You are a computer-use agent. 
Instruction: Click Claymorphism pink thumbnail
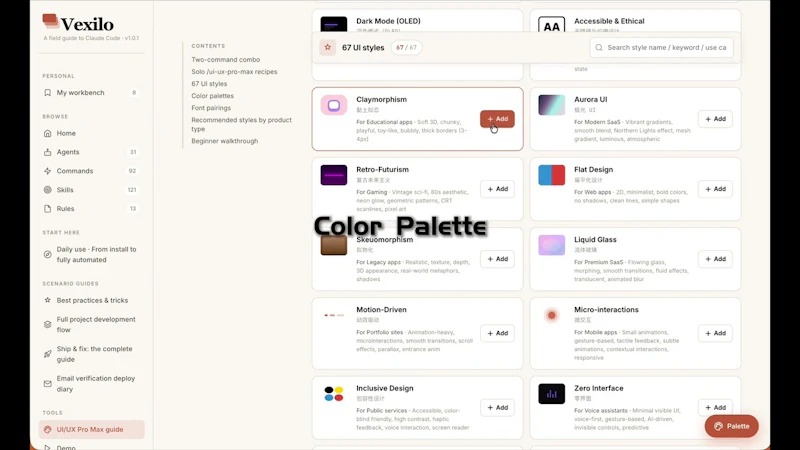334,105
